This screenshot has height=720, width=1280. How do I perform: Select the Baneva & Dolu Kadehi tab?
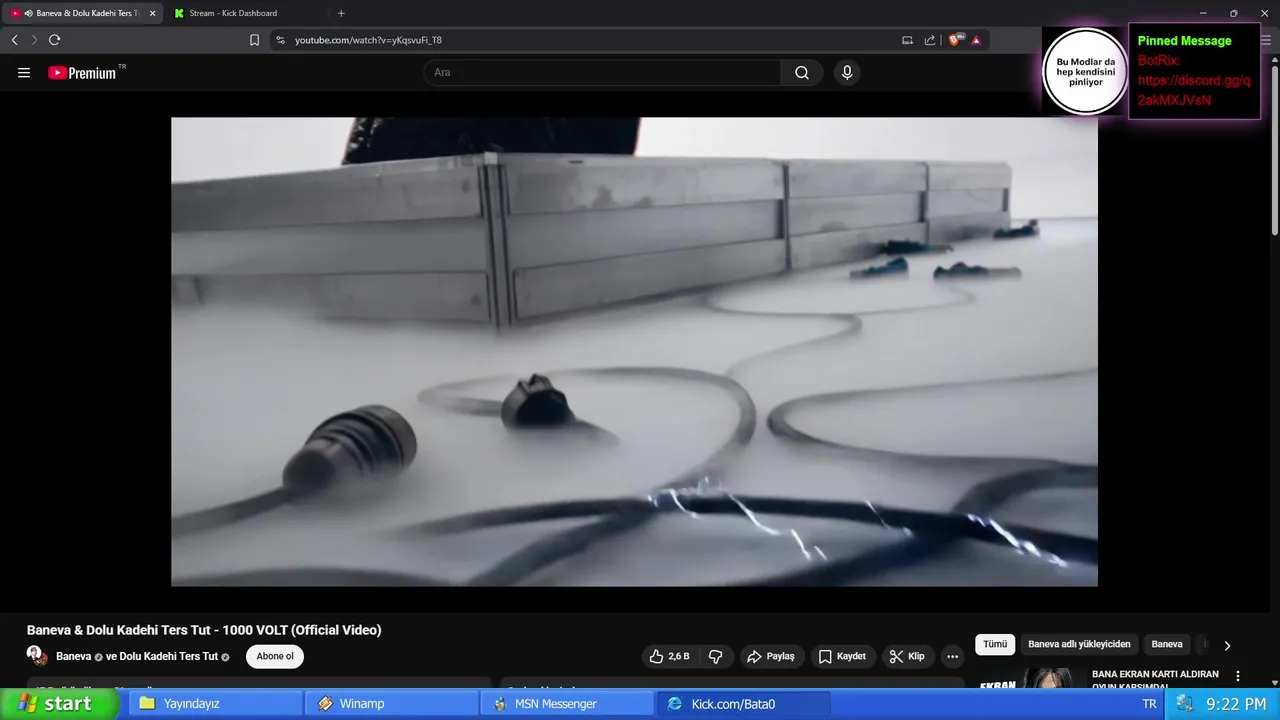pyautogui.click(x=83, y=13)
